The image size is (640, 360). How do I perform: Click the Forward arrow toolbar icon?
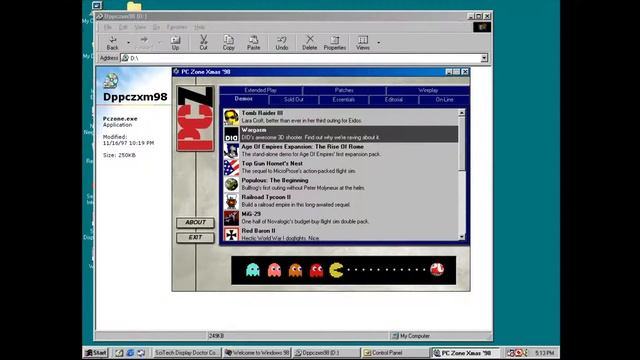[x=144, y=42]
